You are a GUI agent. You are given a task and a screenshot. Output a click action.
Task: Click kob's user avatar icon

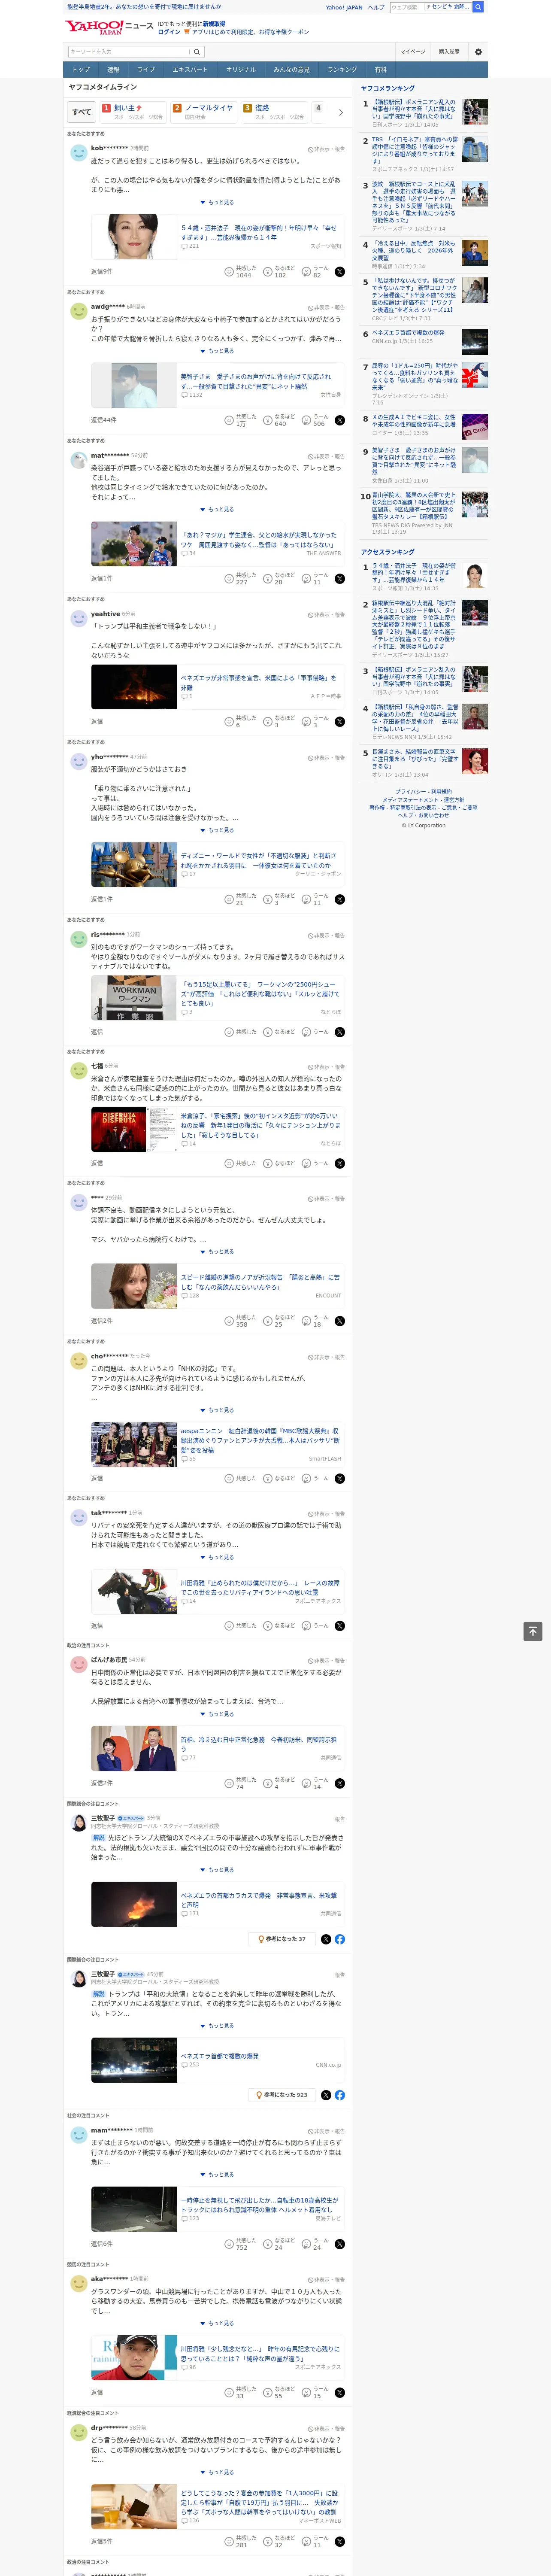[79, 153]
